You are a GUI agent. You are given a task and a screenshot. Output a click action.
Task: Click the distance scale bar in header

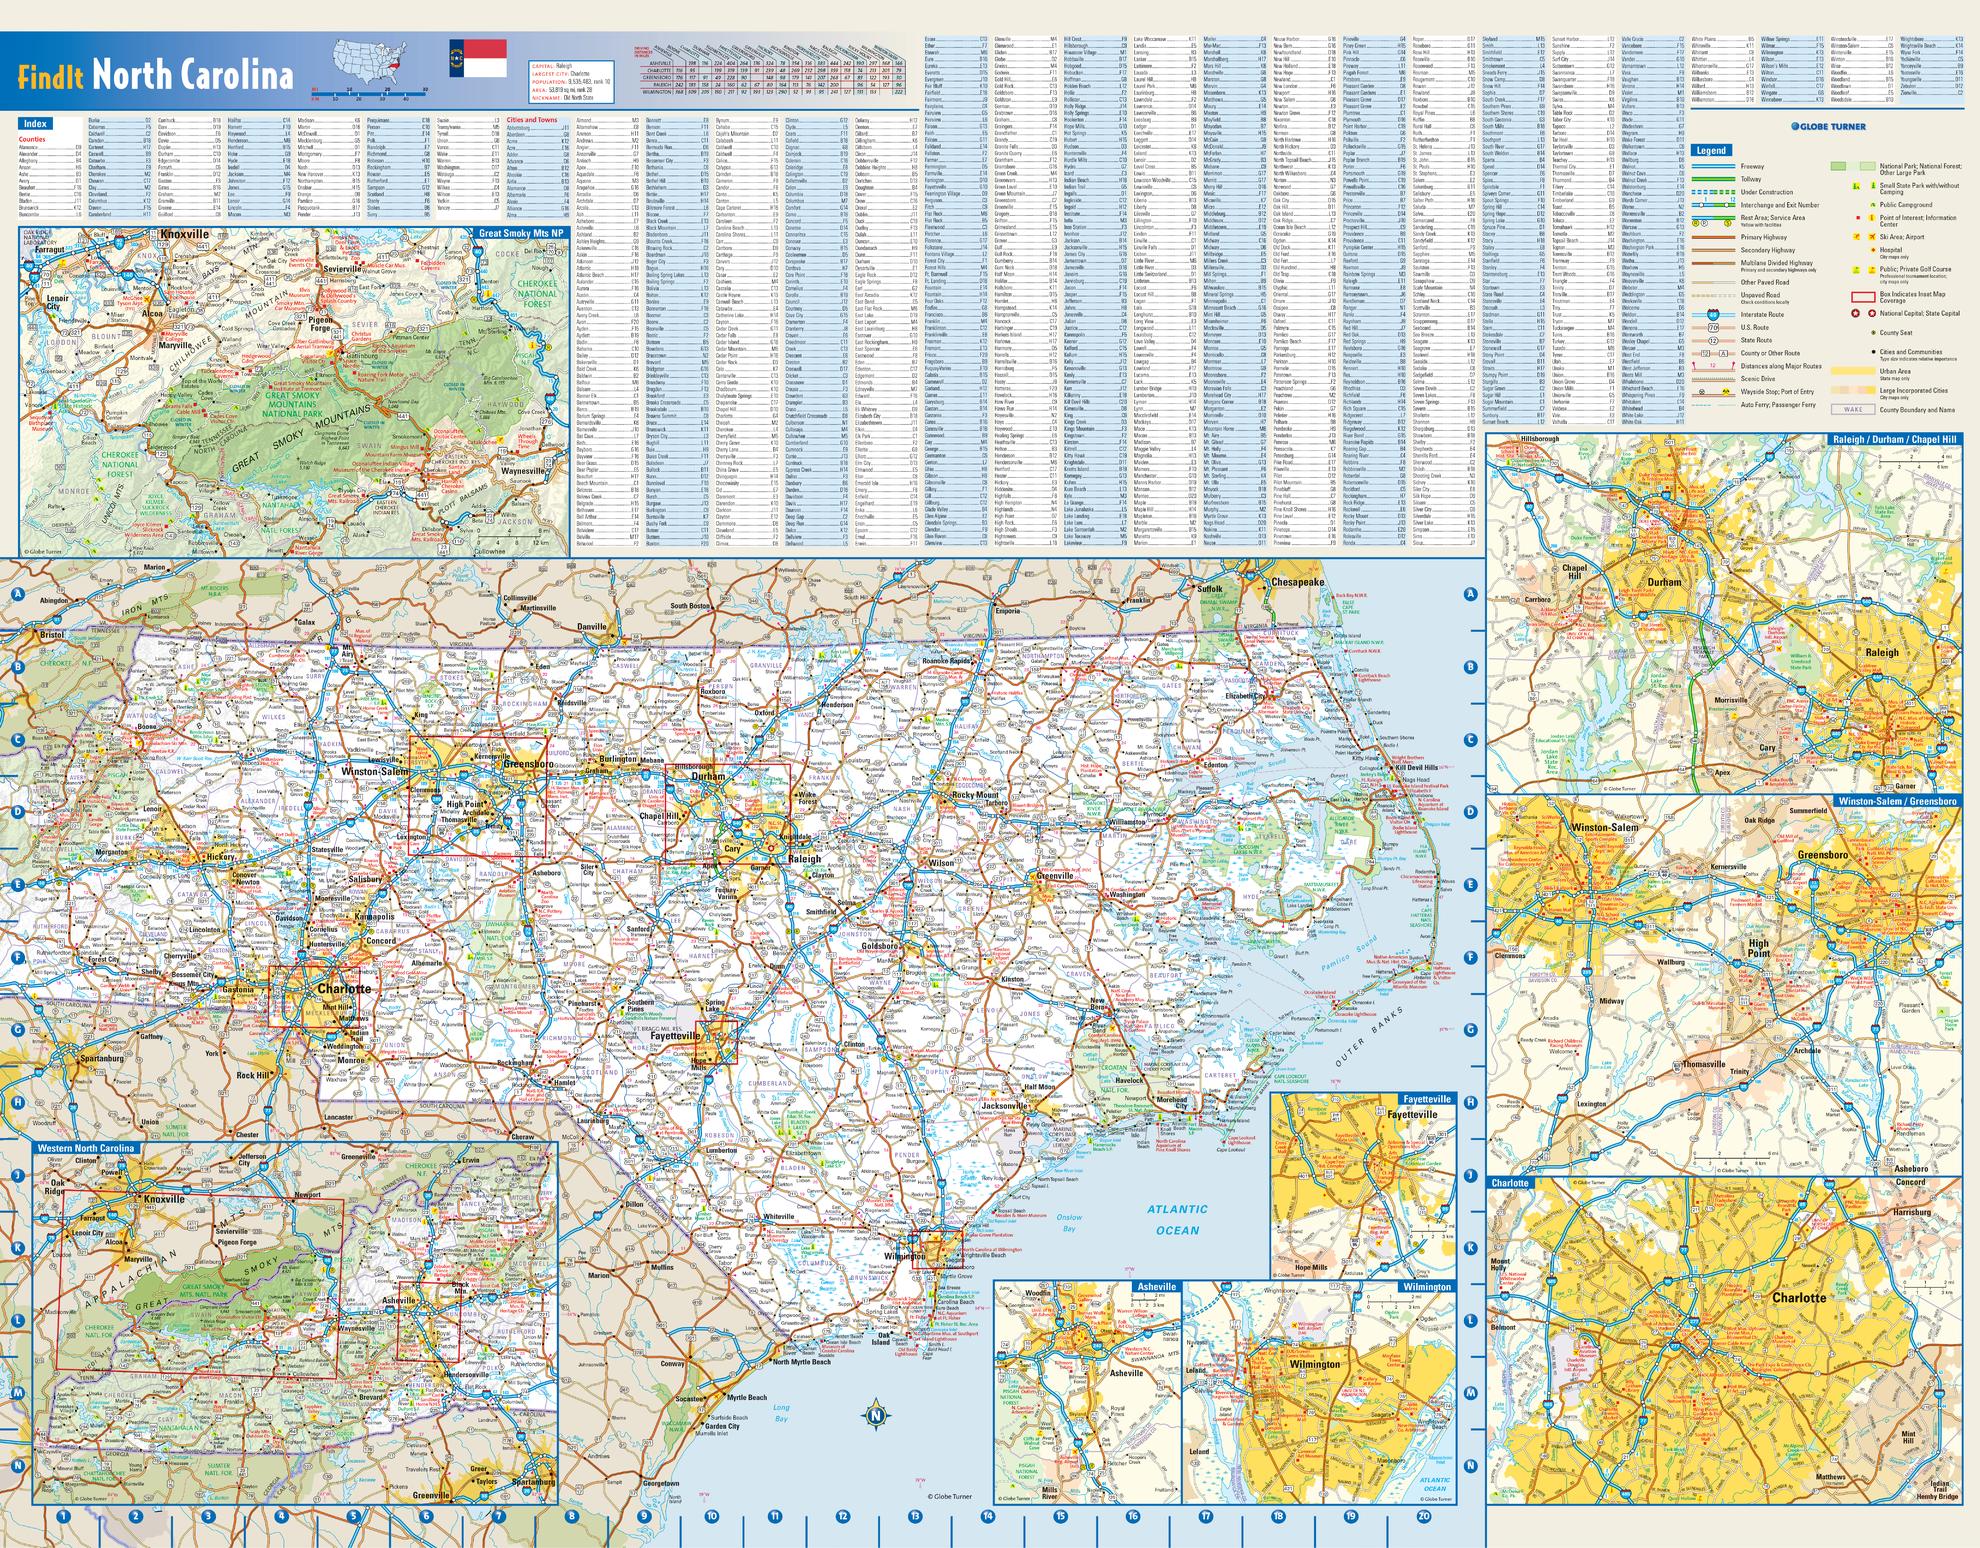click(370, 92)
